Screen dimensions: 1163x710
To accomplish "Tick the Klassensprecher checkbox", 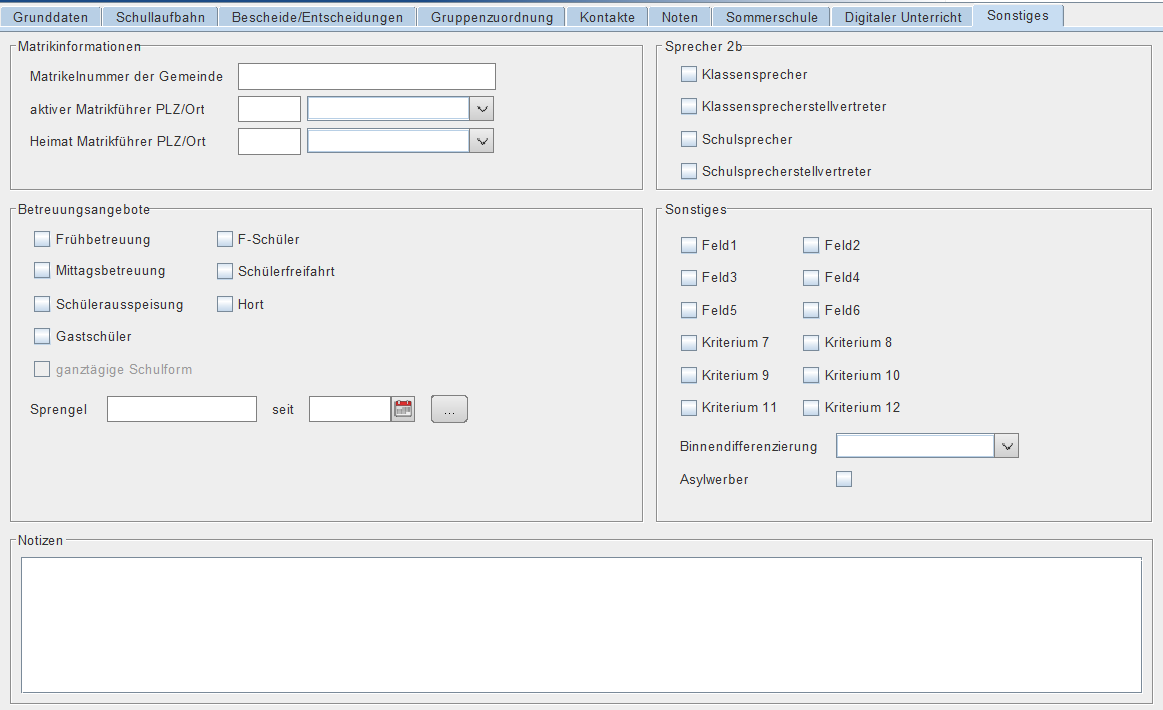I will click(689, 74).
